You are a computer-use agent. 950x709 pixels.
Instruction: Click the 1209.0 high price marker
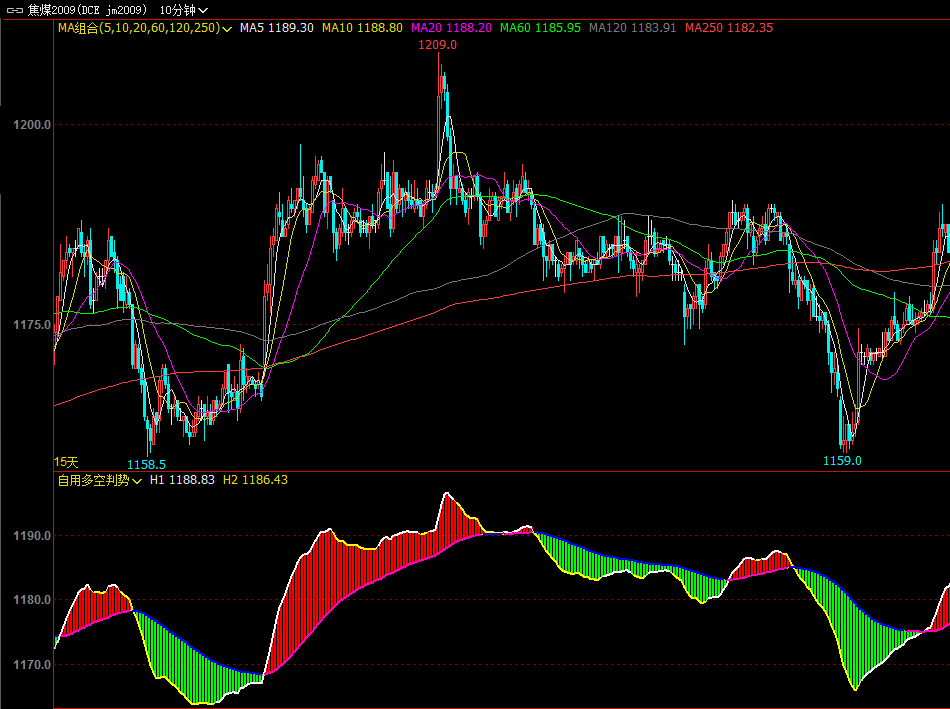tap(437, 45)
